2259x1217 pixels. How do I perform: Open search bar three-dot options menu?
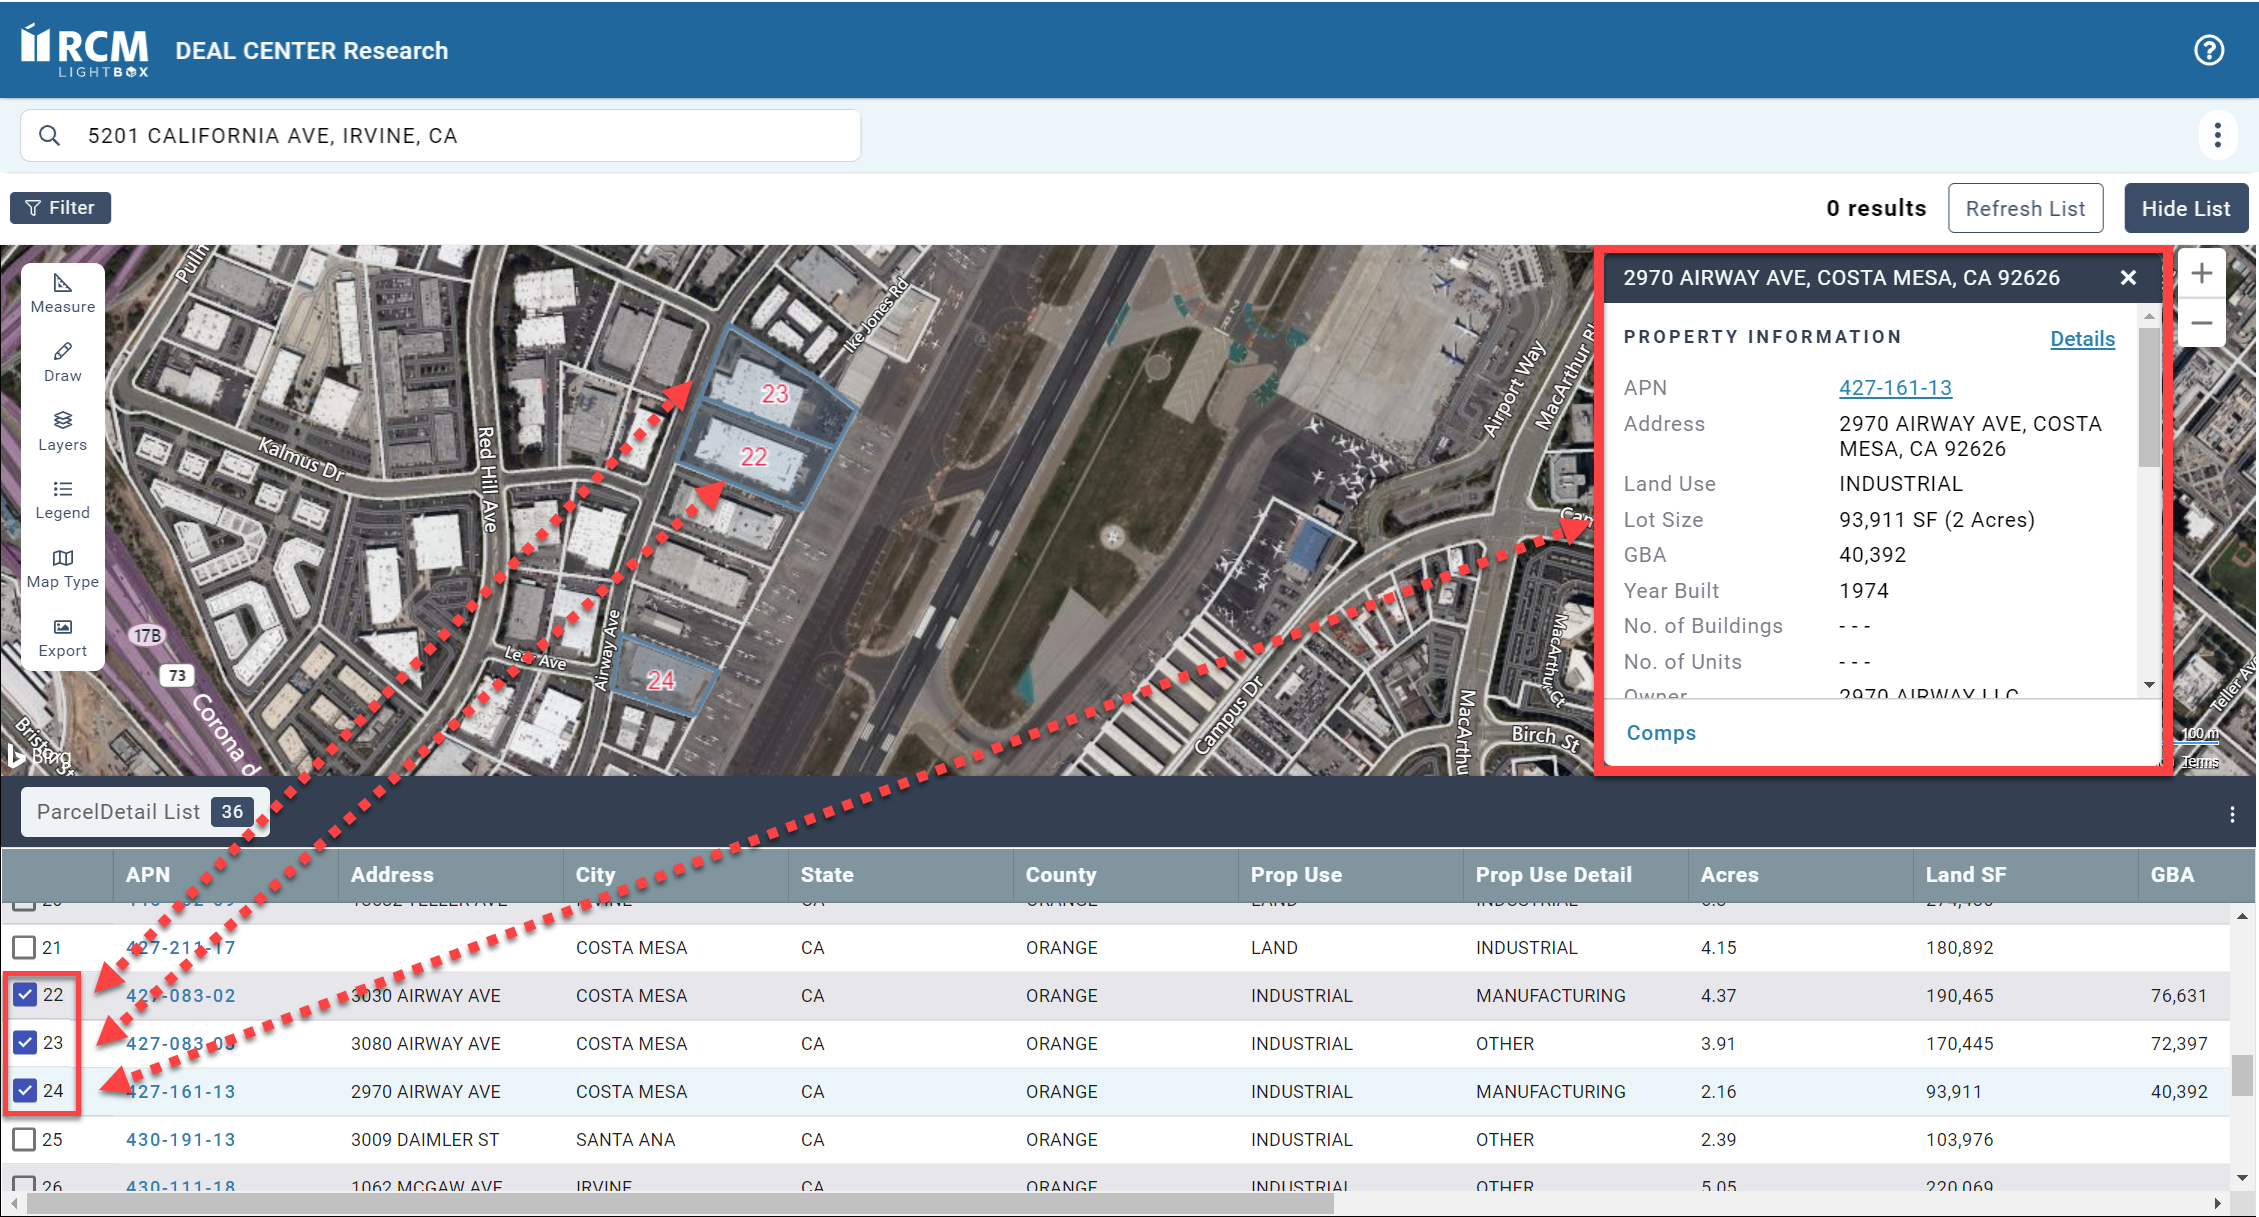[2217, 135]
